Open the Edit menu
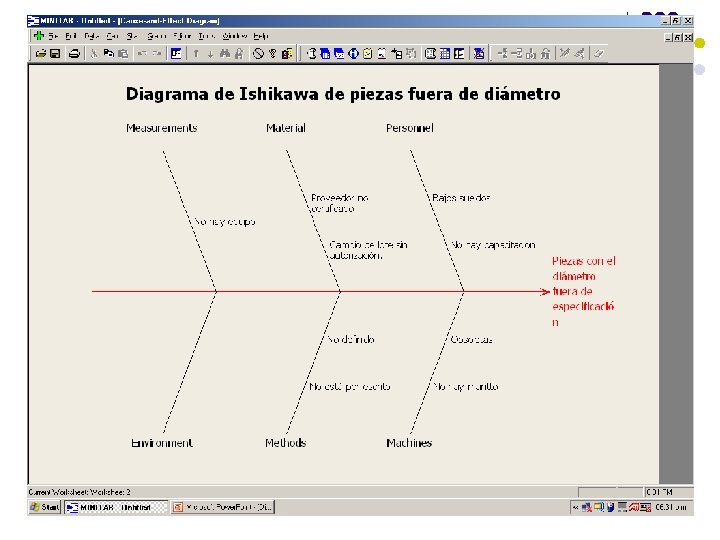Screen dimensions: 720x540 pos(70,36)
